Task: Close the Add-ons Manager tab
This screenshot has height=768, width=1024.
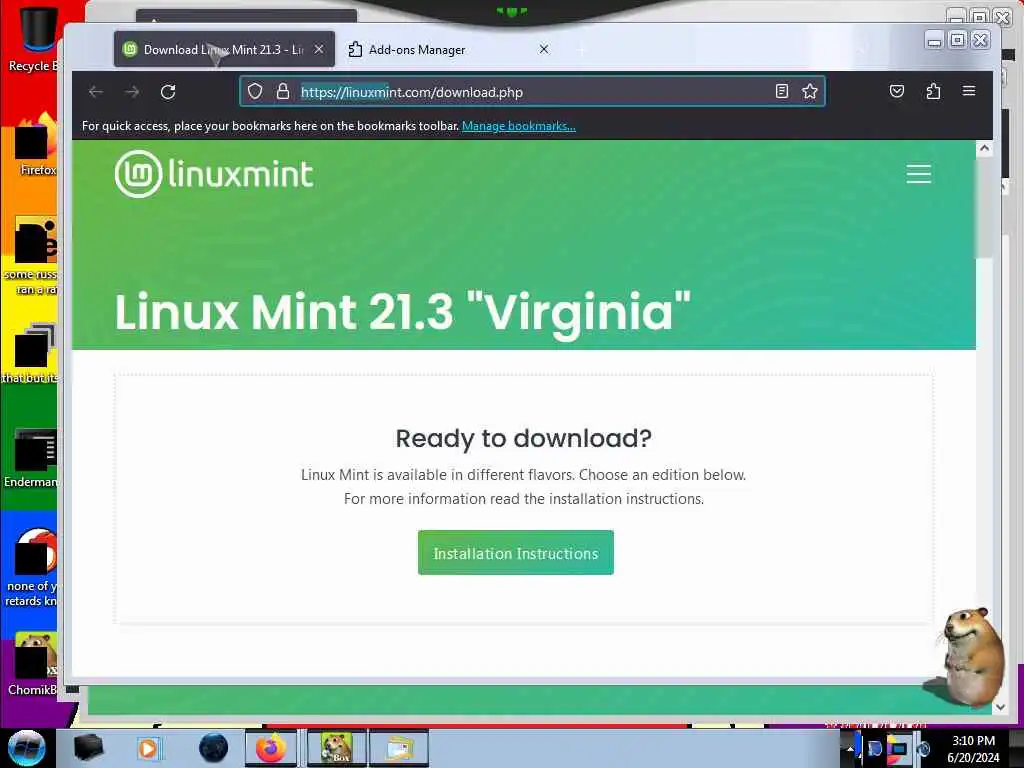Action: click(x=543, y=50)
